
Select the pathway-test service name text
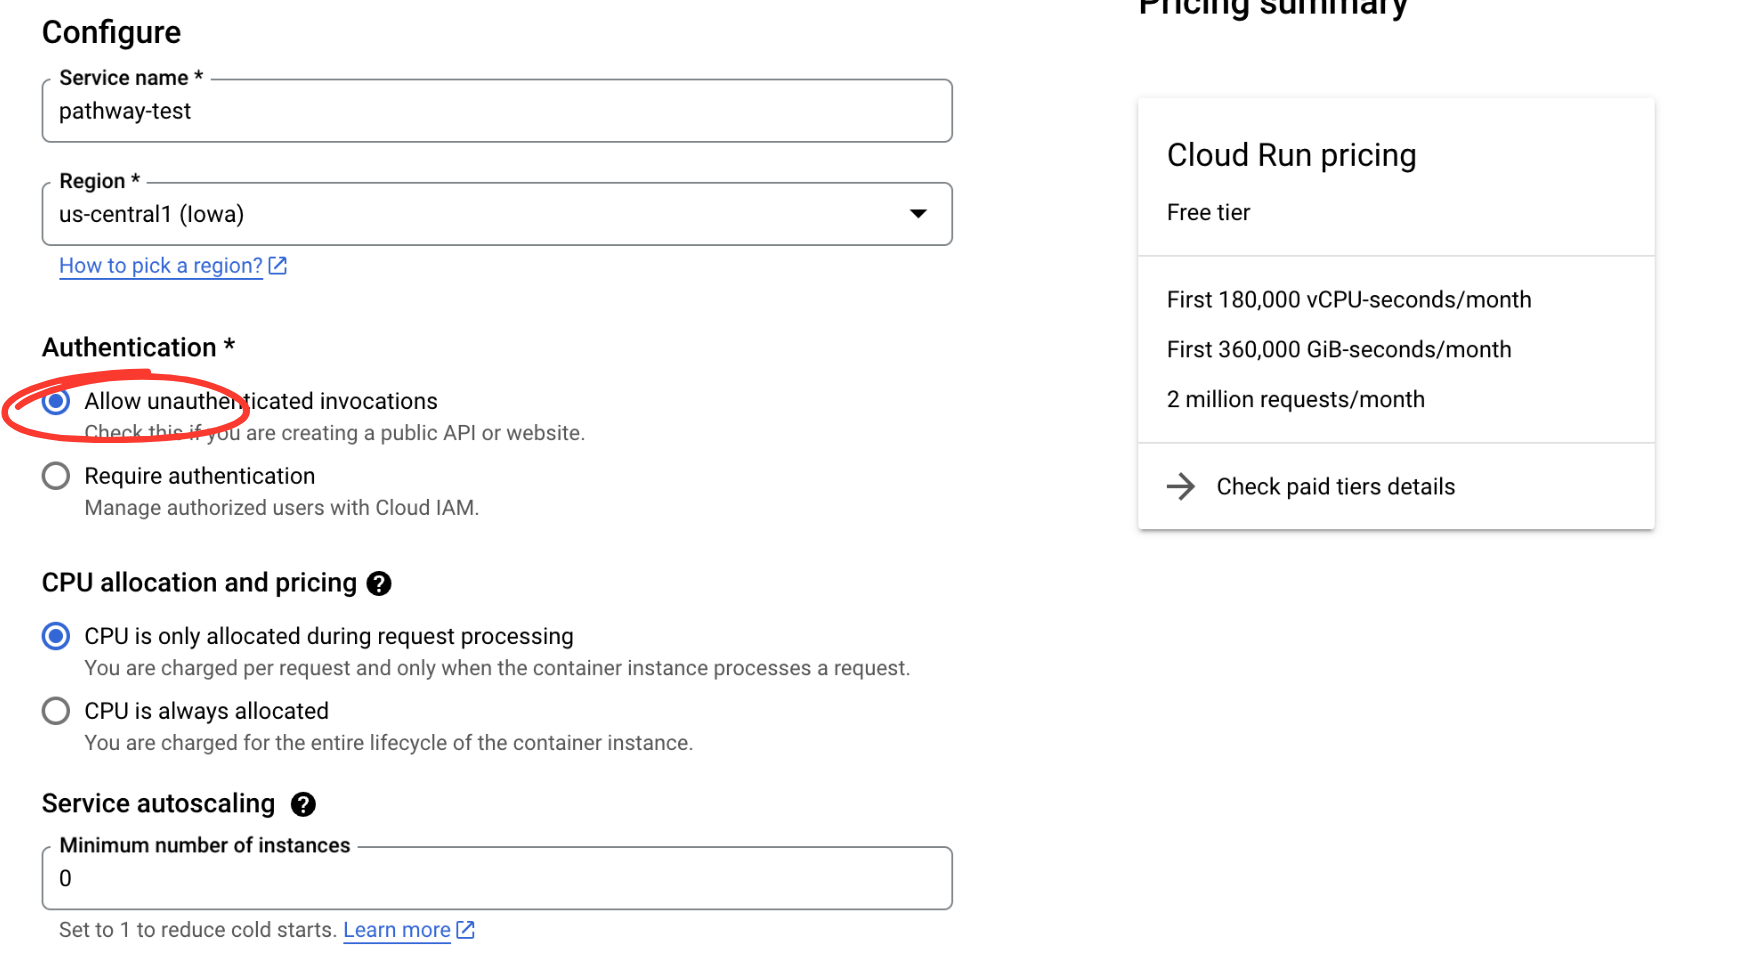(125, 111)
